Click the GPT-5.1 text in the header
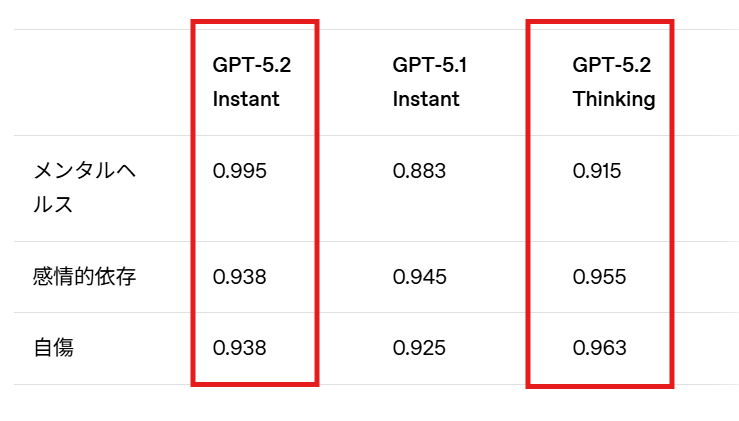 pos(429,66)
